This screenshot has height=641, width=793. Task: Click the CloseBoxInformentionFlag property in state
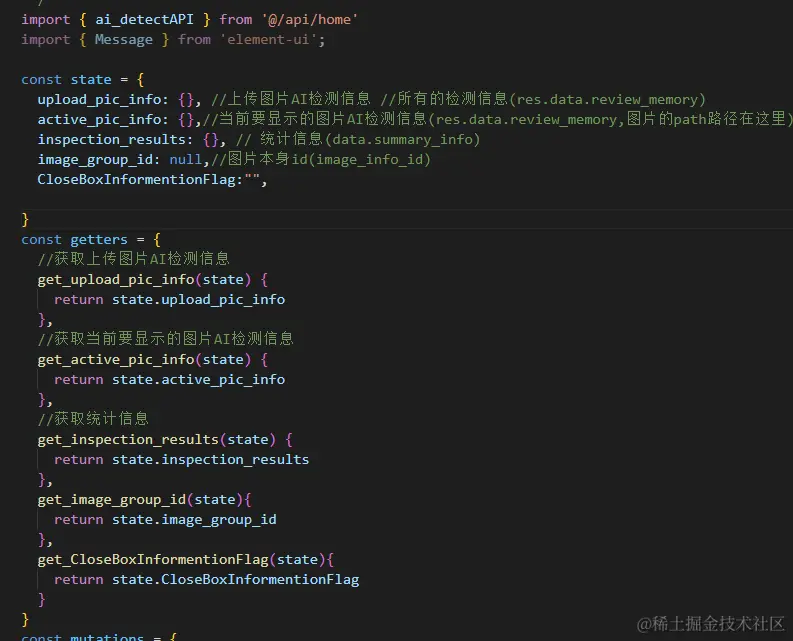click(x=136, y=180)
